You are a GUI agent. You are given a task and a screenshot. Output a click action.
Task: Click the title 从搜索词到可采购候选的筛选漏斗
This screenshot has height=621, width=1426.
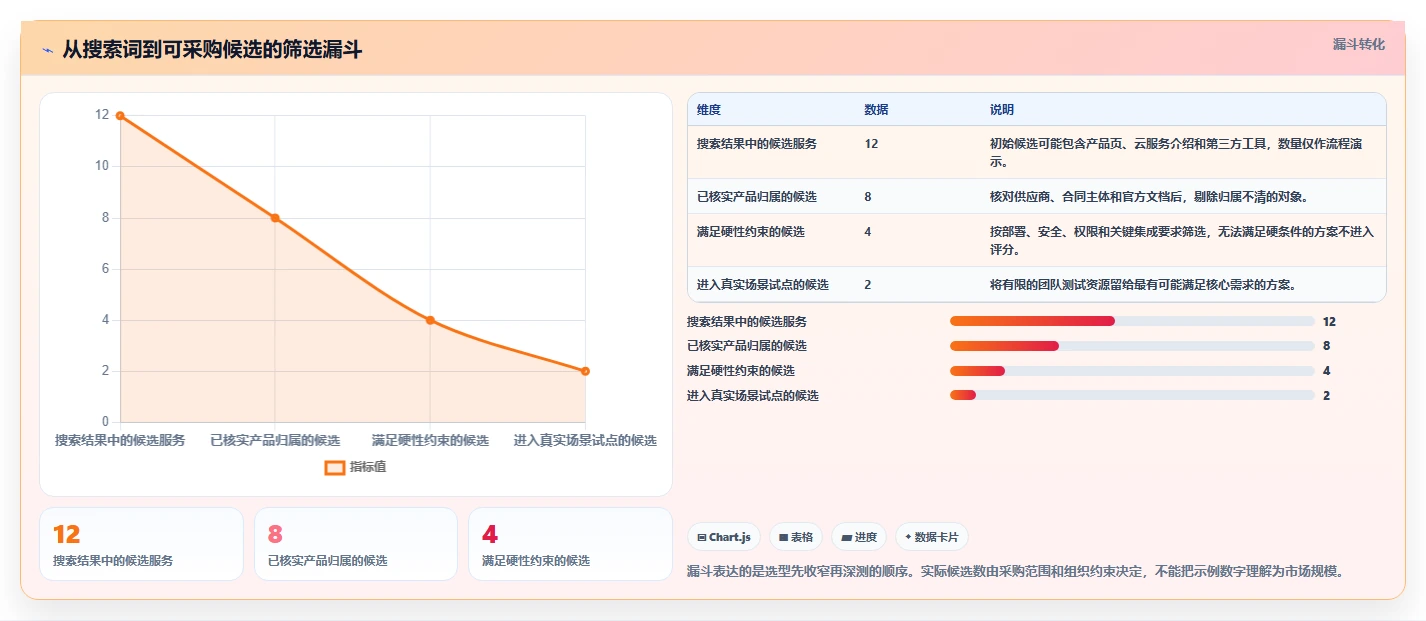click(x=212, y=49)
